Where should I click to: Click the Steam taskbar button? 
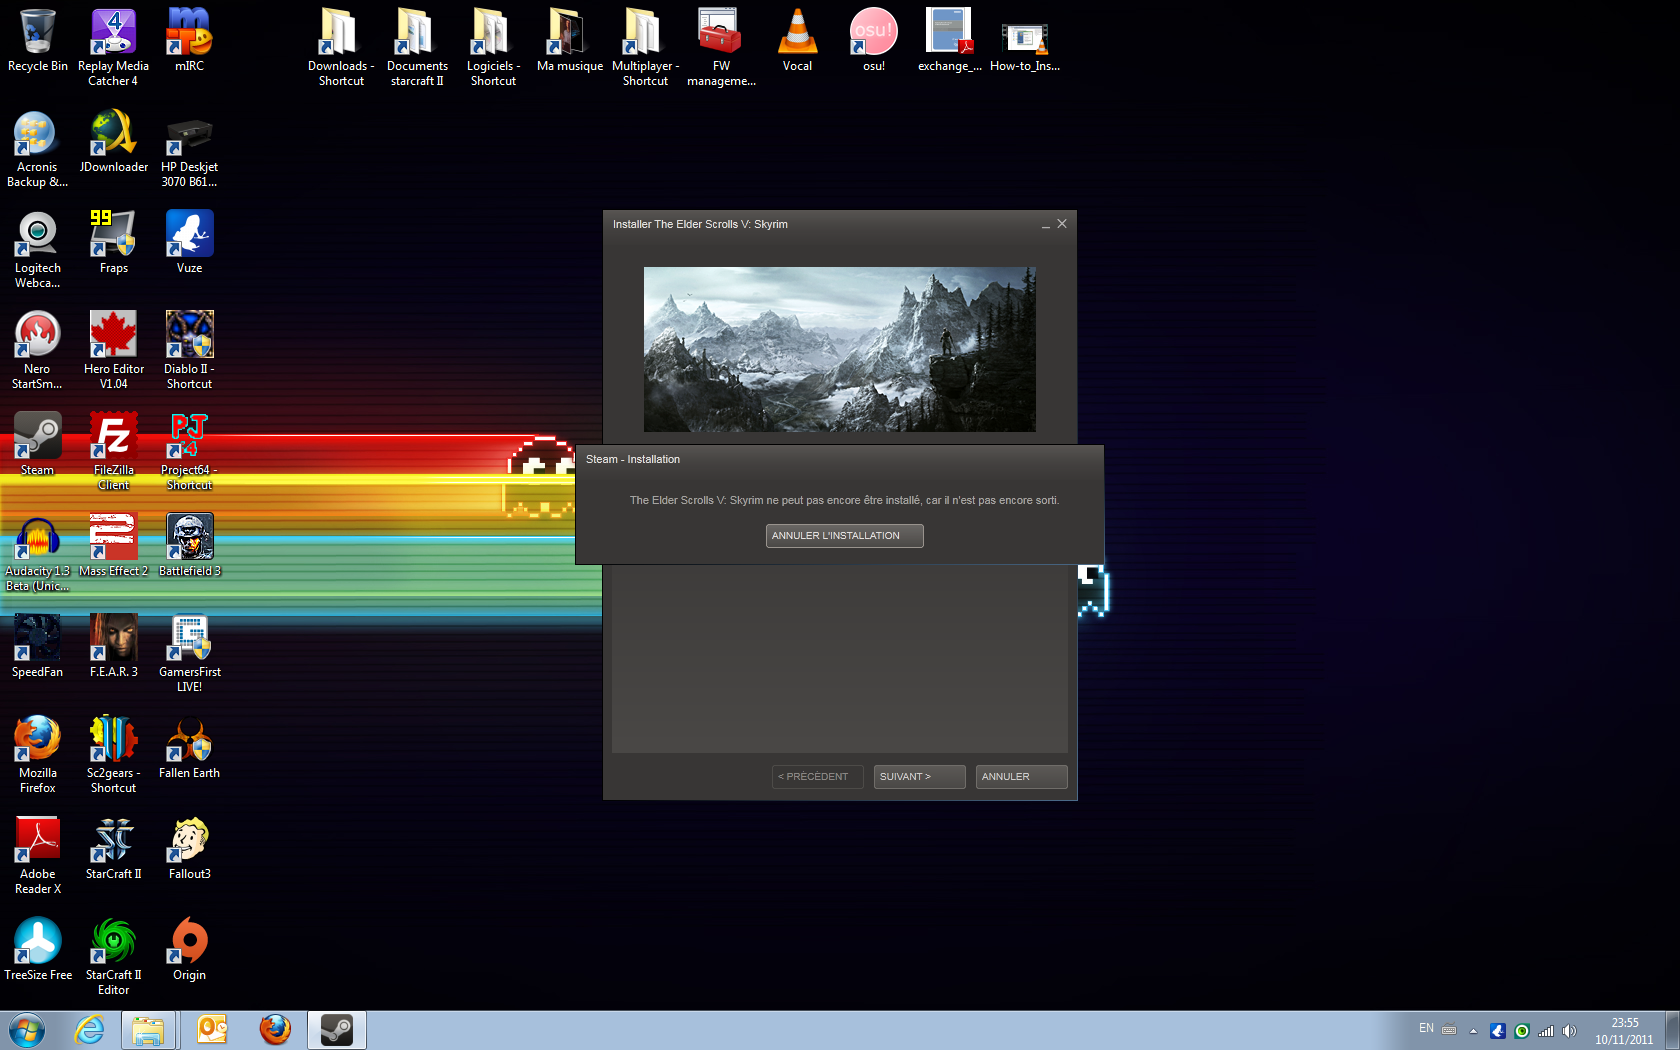[337, 1030]
